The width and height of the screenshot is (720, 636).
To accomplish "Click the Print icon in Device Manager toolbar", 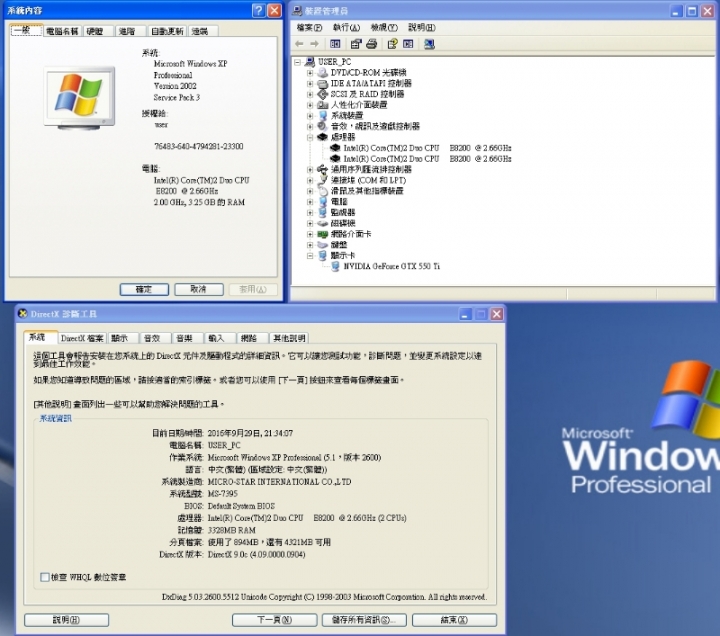I will pos(371,44).
